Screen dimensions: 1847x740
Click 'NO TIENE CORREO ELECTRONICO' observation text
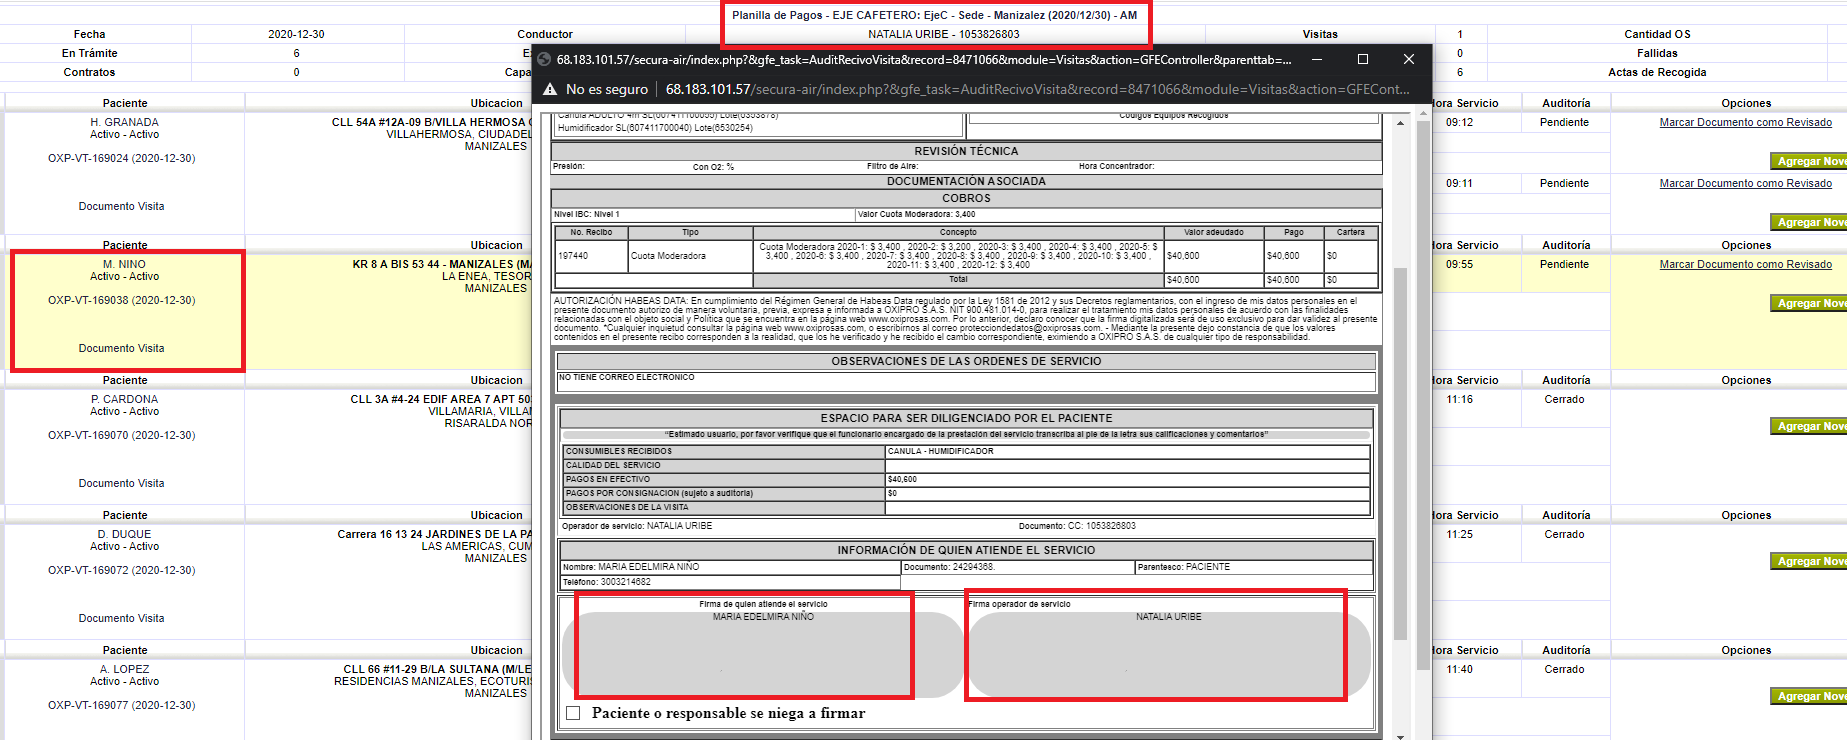[626, 378]
